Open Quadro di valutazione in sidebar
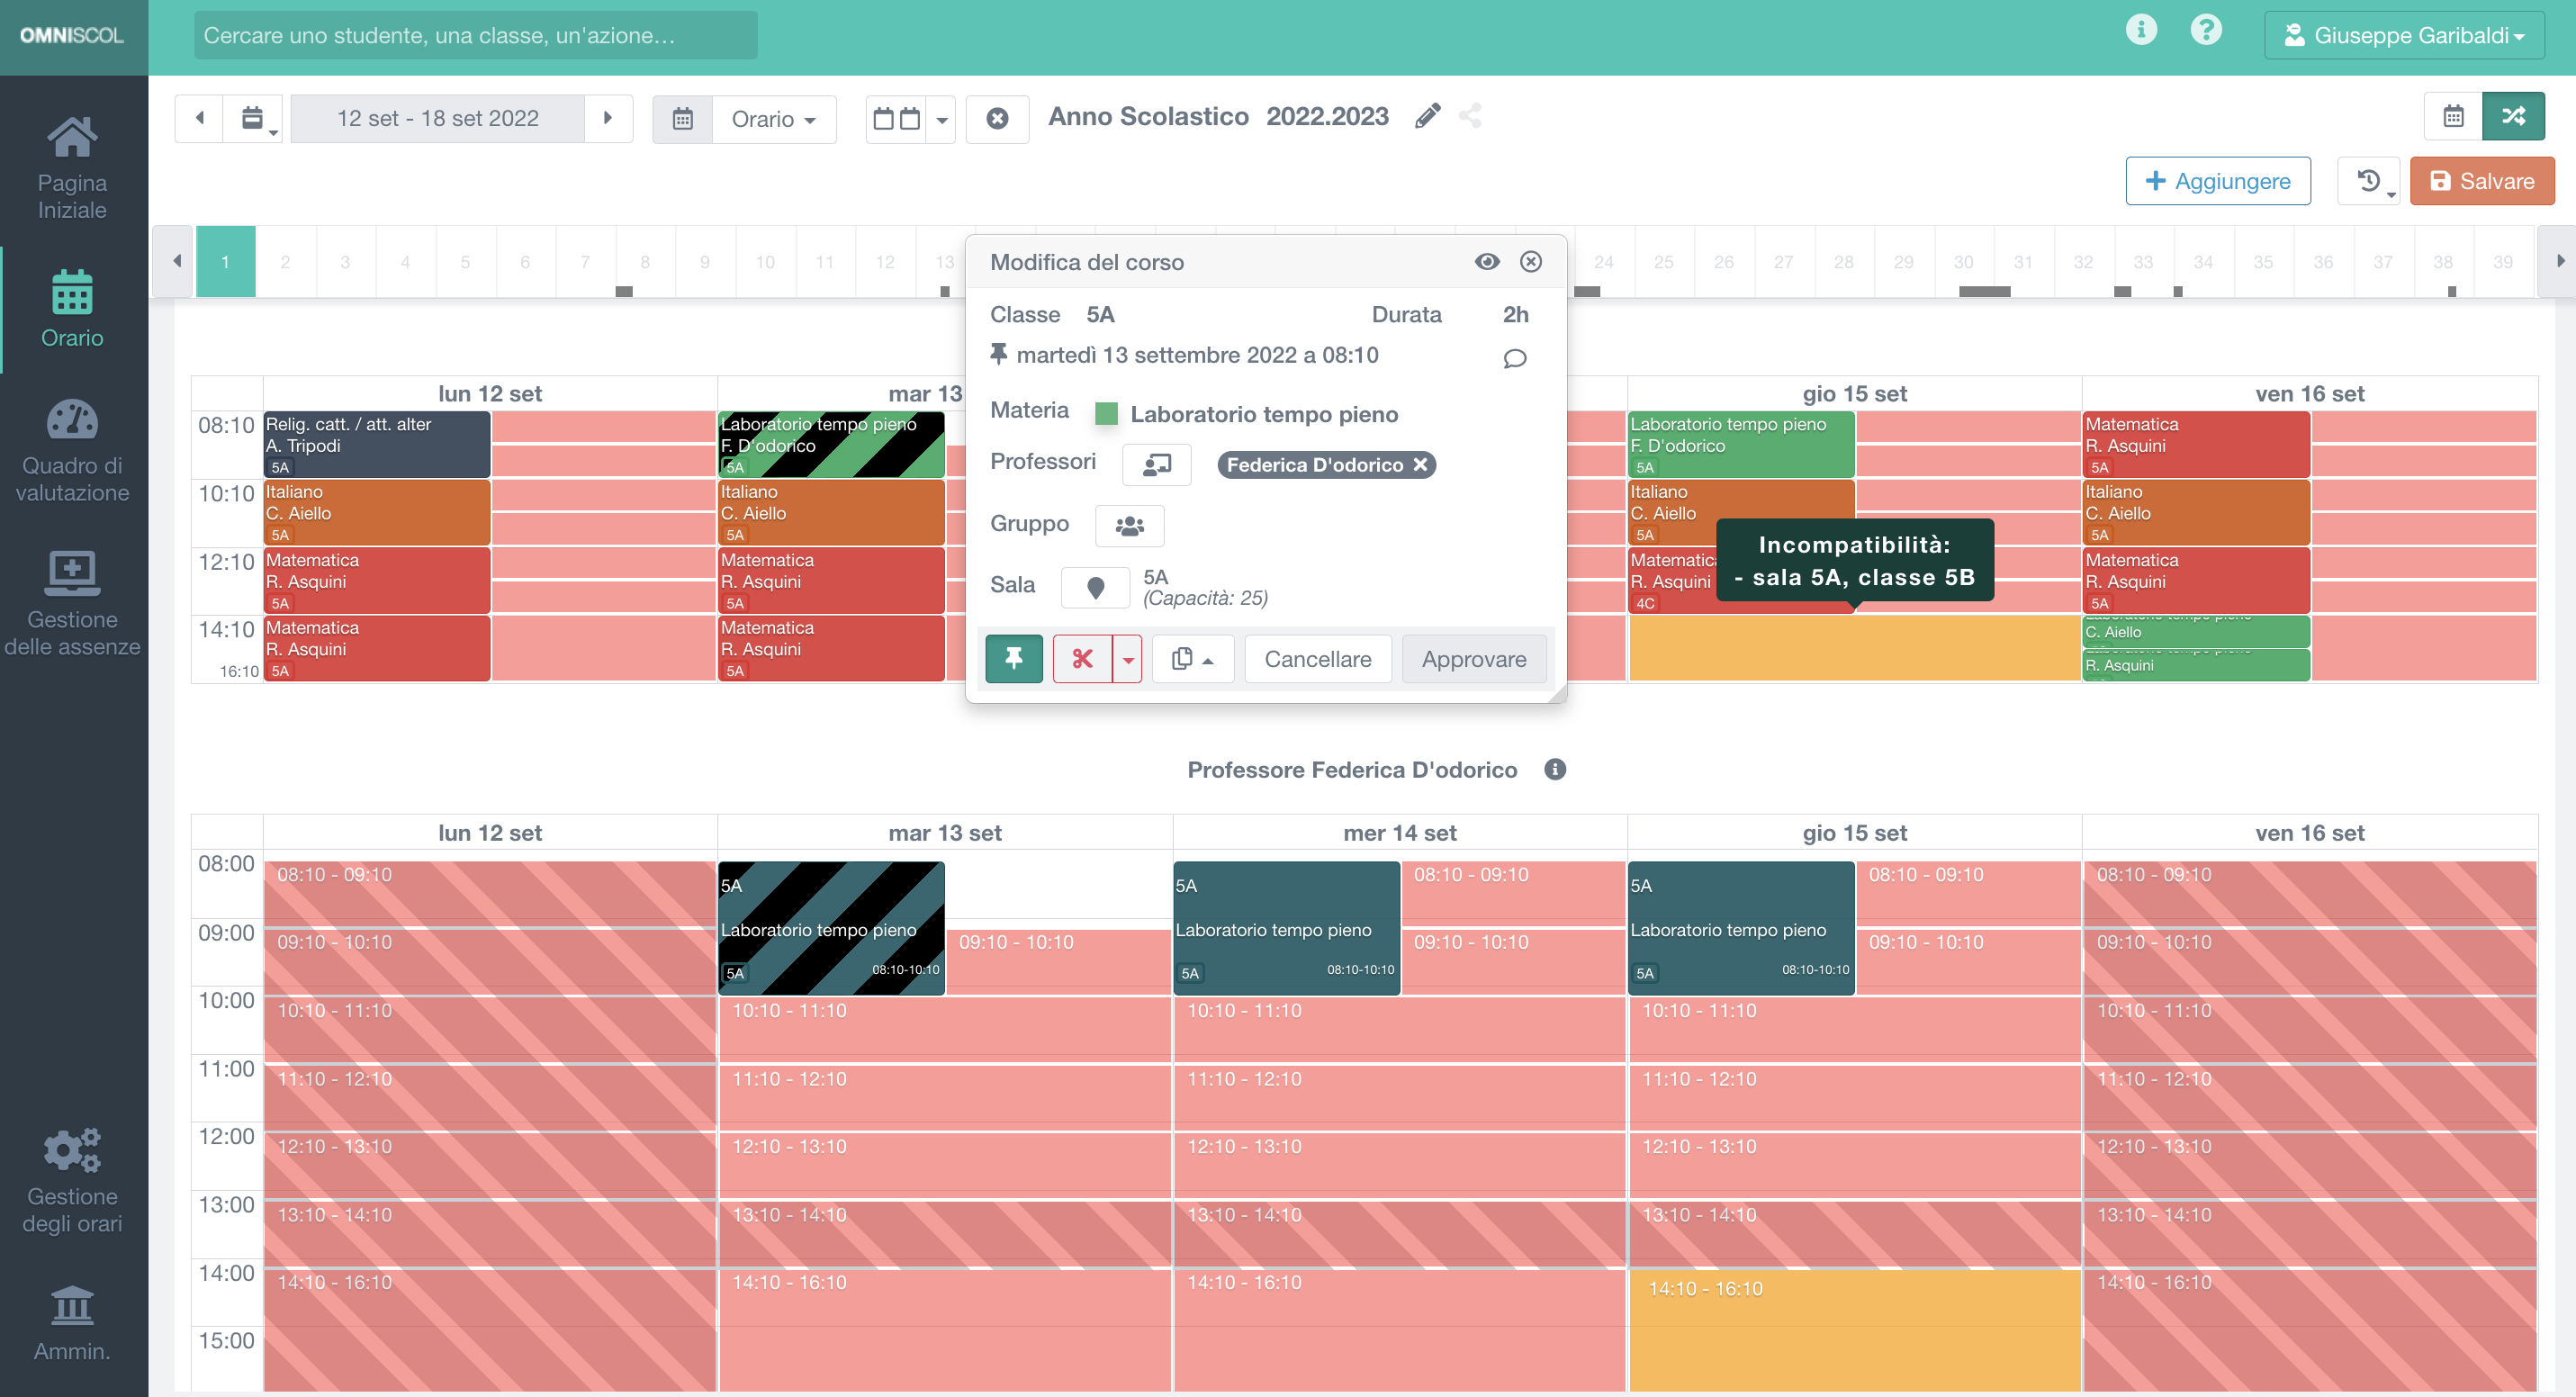Screen dimensions: 2576x1397 (x=72, y=450)
